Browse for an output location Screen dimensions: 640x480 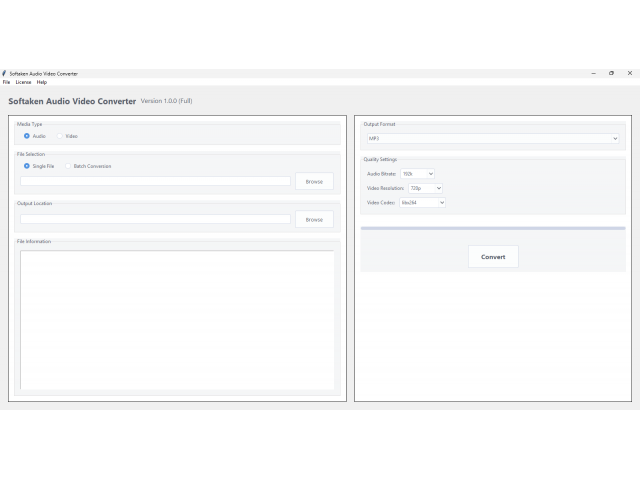[x=314, y=220]
